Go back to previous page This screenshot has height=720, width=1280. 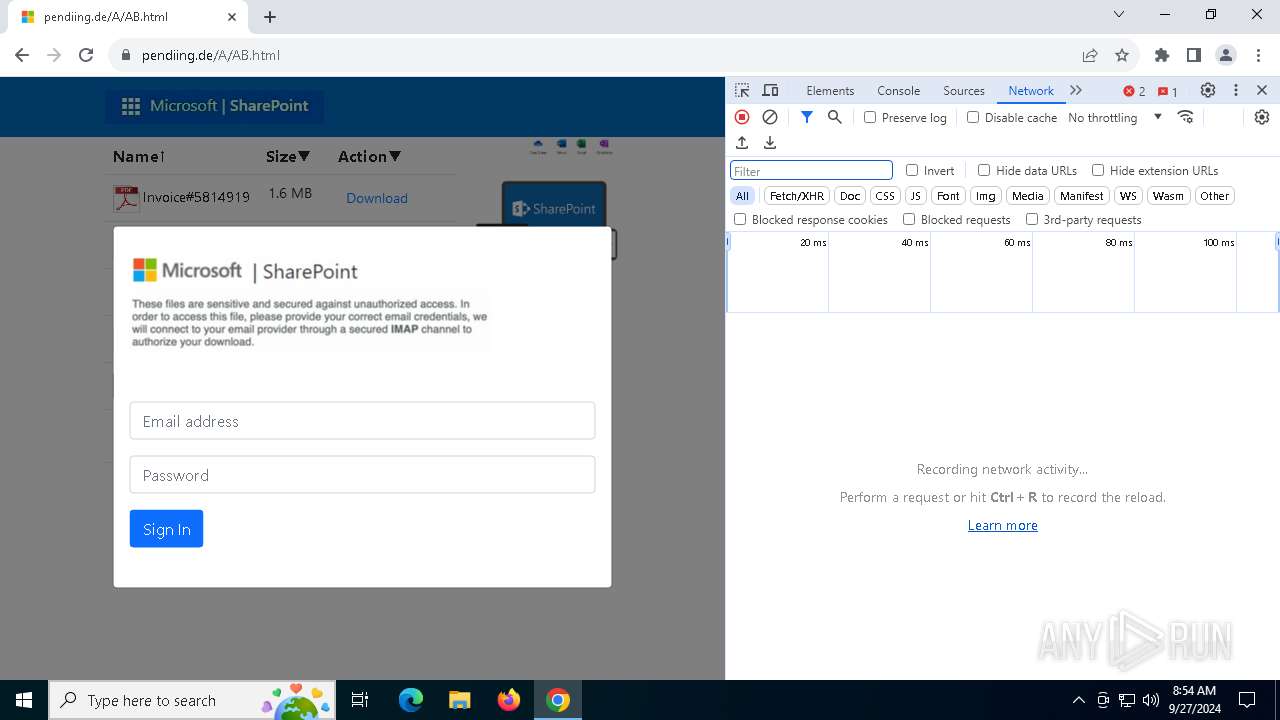point(22,55)
